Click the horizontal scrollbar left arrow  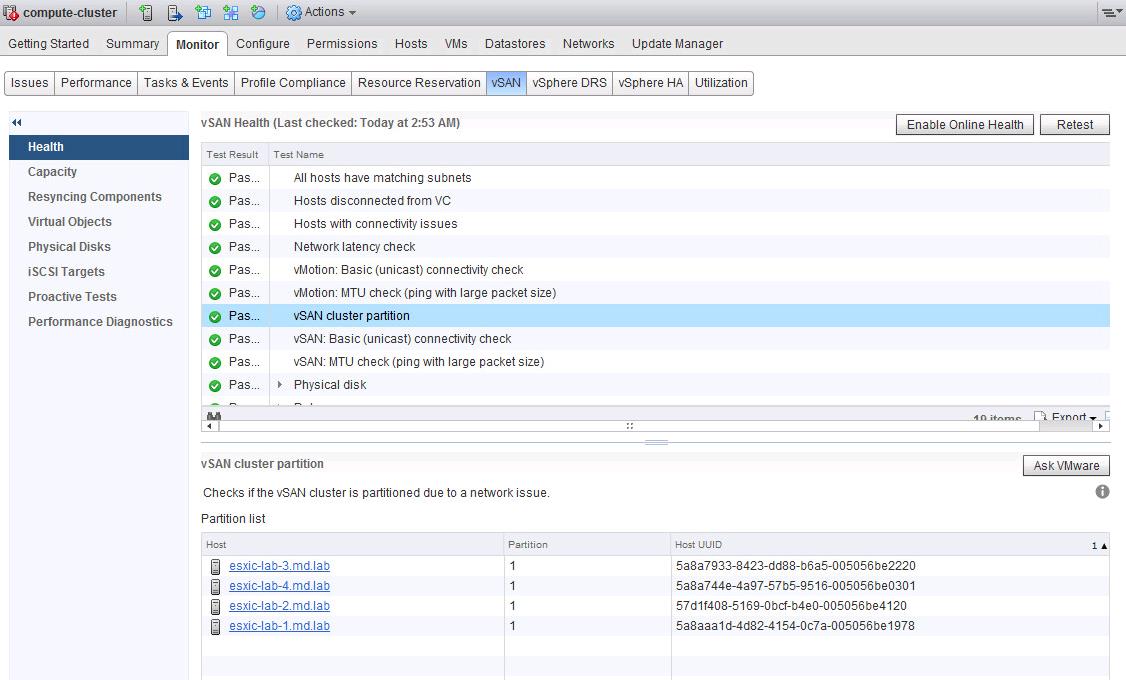(209, 426)
